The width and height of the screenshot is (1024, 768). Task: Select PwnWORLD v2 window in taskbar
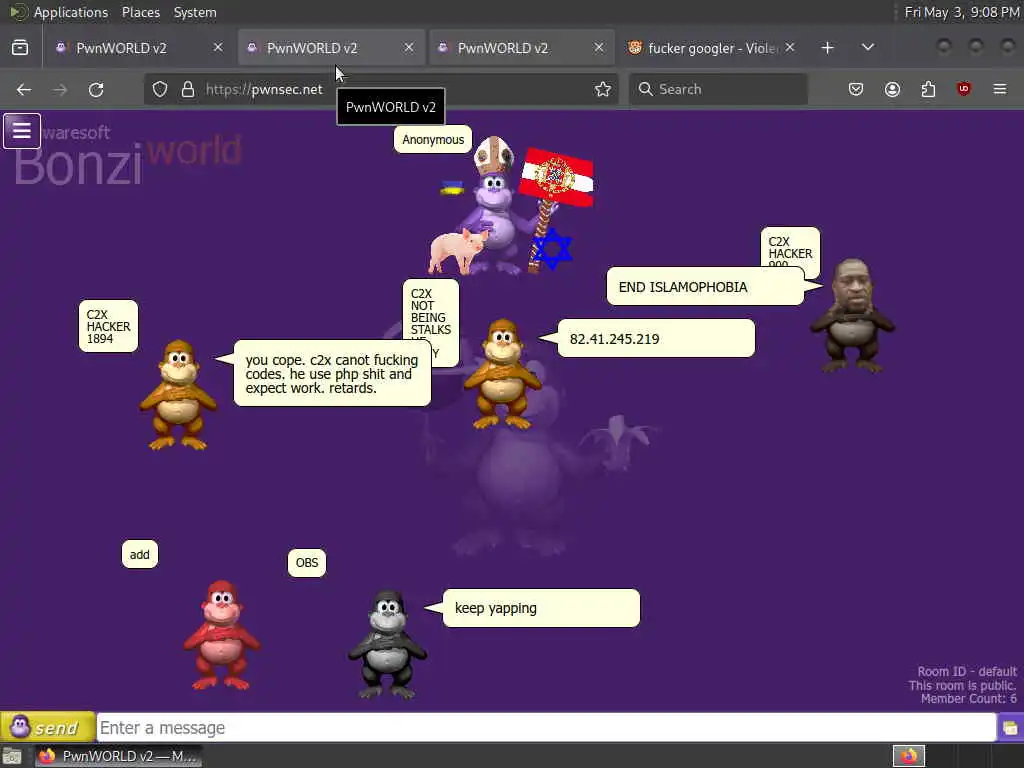click(x=118, y=756)
